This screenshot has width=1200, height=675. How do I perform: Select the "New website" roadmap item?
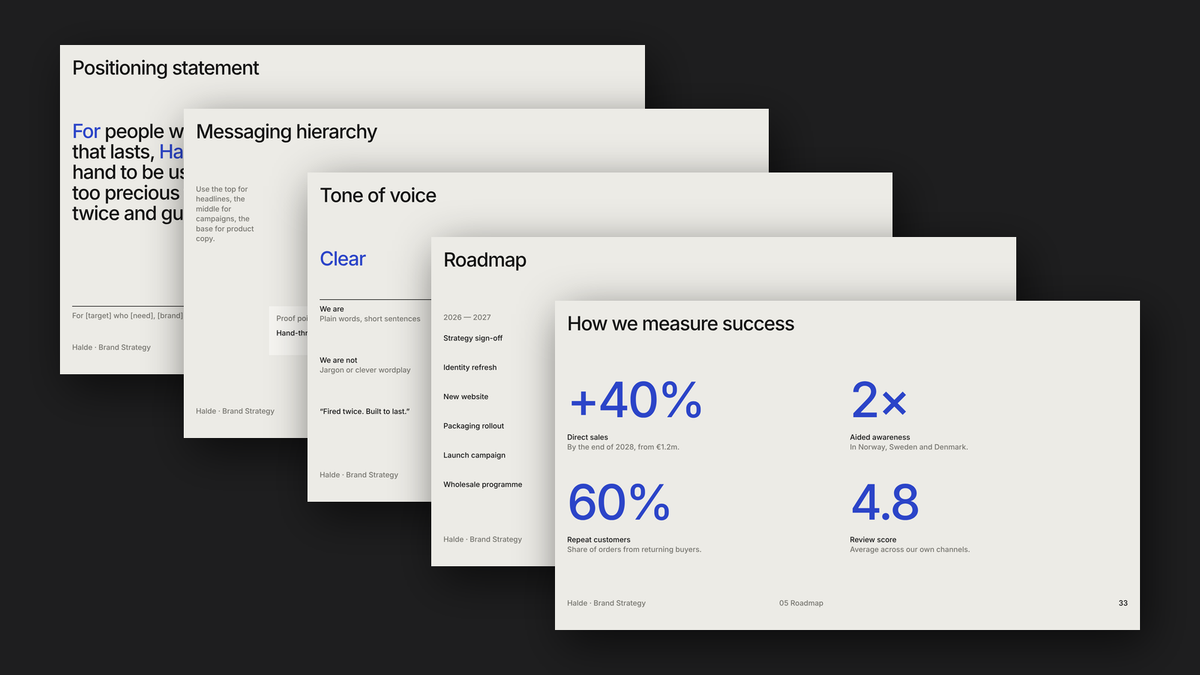[x=466, y=397]
